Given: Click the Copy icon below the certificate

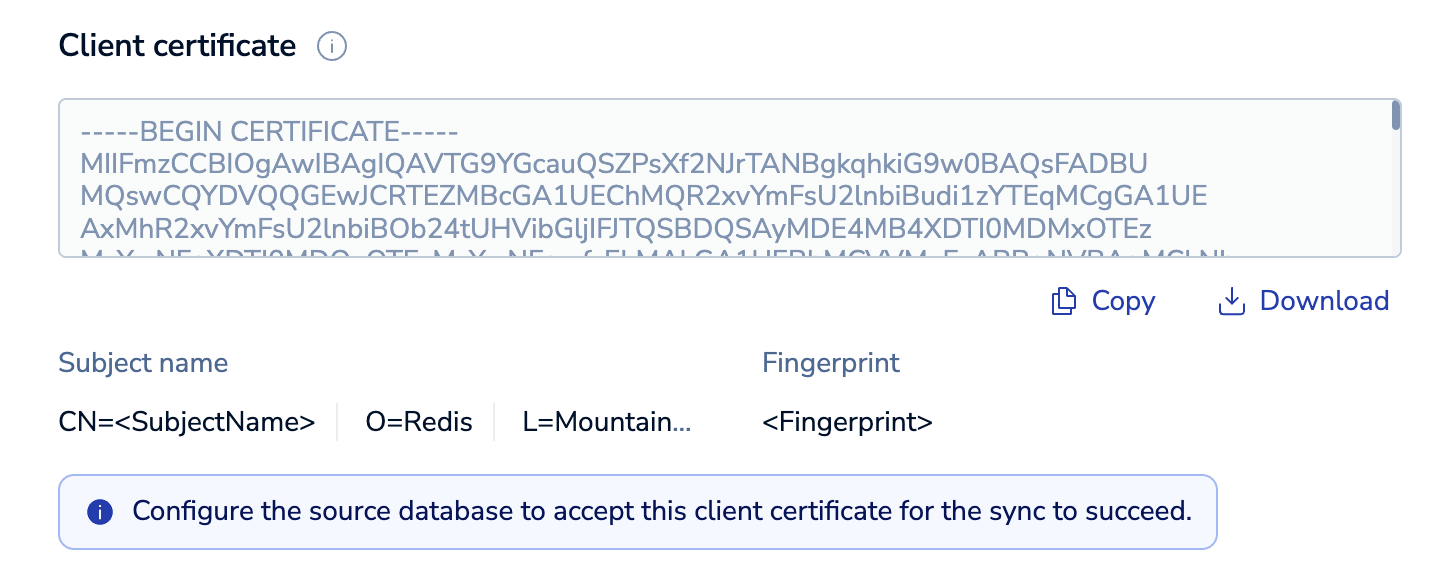Looking at the screenshot, I should (1063, 301).
